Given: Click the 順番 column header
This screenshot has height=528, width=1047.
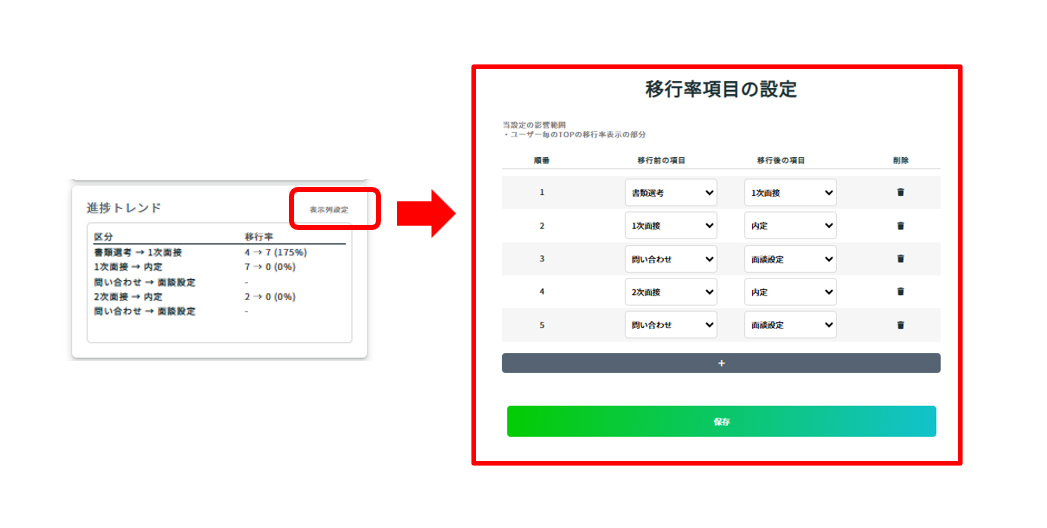Looking at the screenshot, I should [542, 160].
